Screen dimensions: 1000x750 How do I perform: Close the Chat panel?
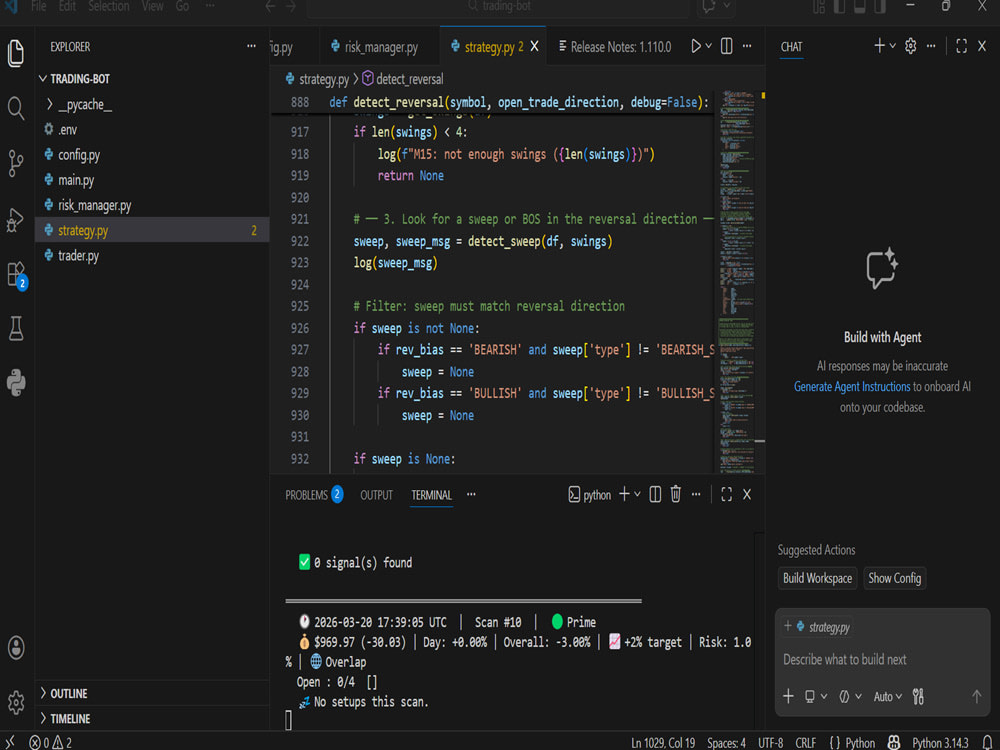point(982,46)
